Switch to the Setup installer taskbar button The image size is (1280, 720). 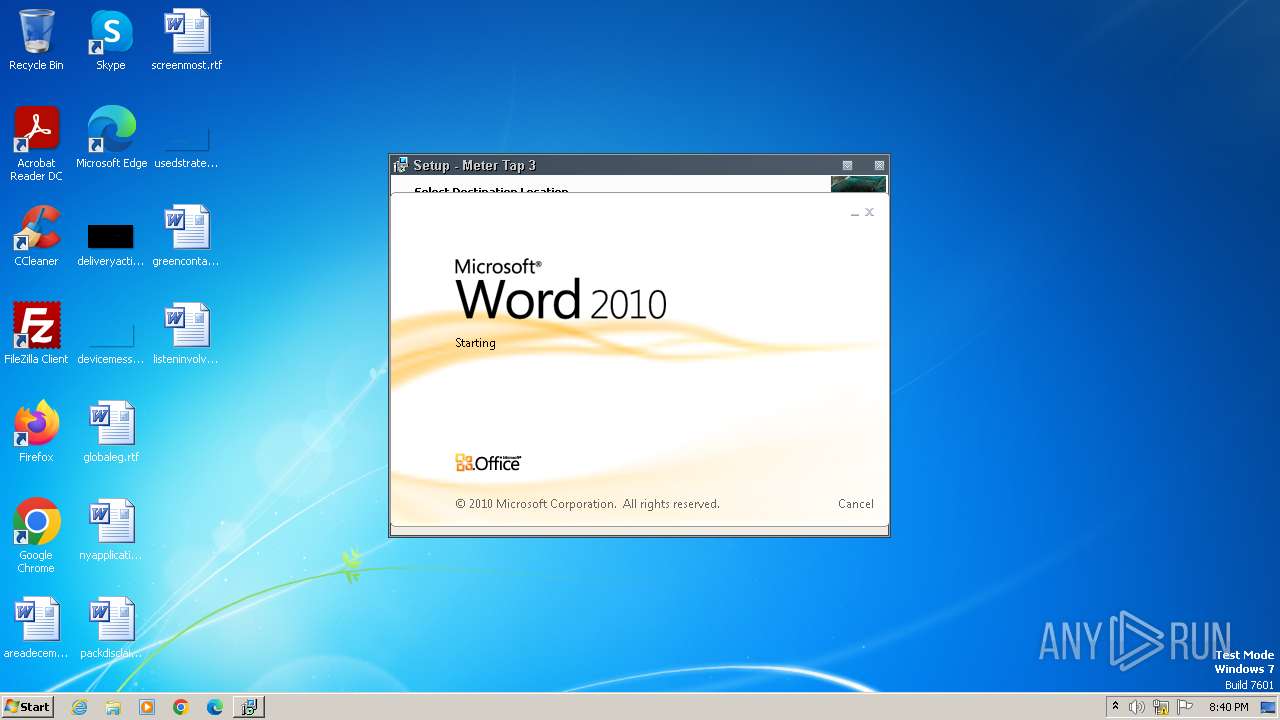click(249, 707)
